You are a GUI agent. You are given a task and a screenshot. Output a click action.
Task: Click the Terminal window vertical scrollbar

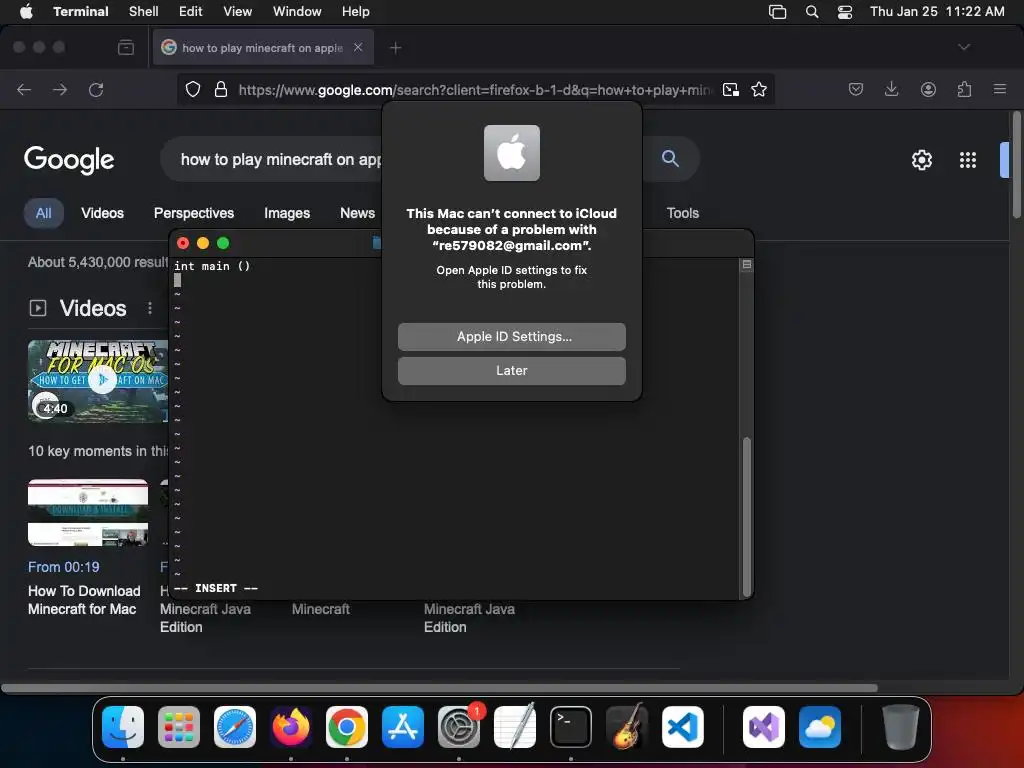click(746, 516)
